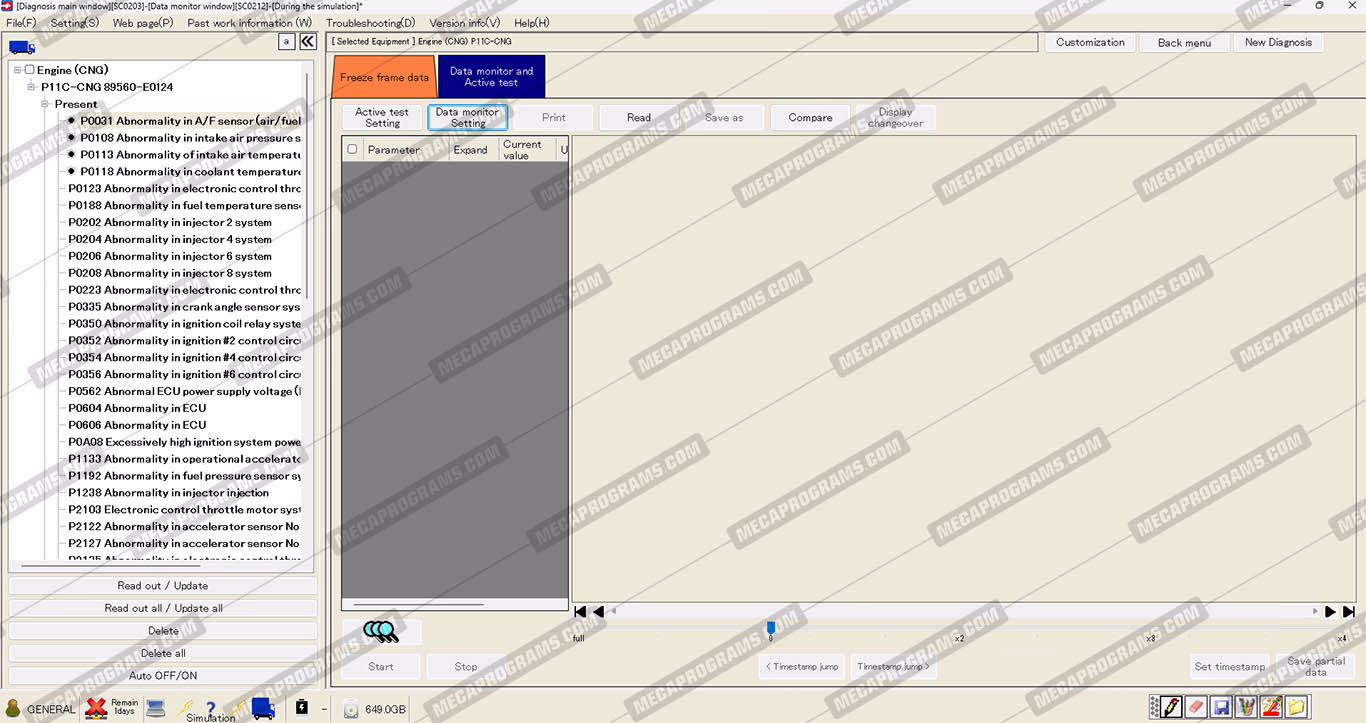Open the yellow folder icon
The height and width of the screenshot is (723, 1366).
tap(1296, 707)
